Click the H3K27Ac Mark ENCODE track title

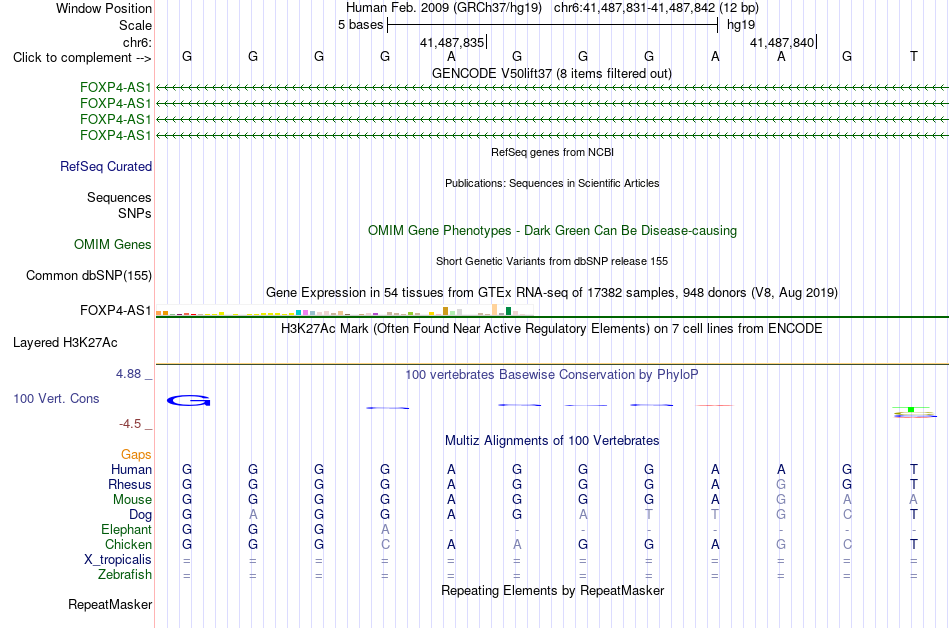pos(552,329)
